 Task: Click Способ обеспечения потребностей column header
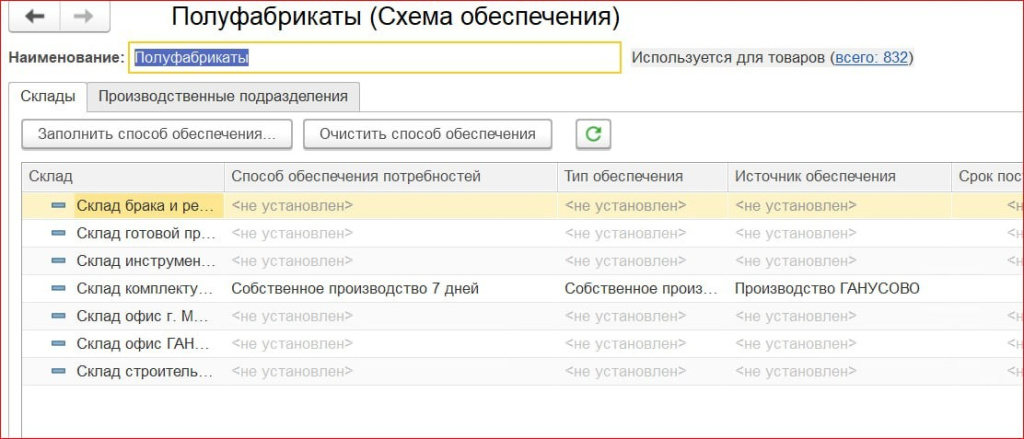pyautogui.click(x=356, y=176)
